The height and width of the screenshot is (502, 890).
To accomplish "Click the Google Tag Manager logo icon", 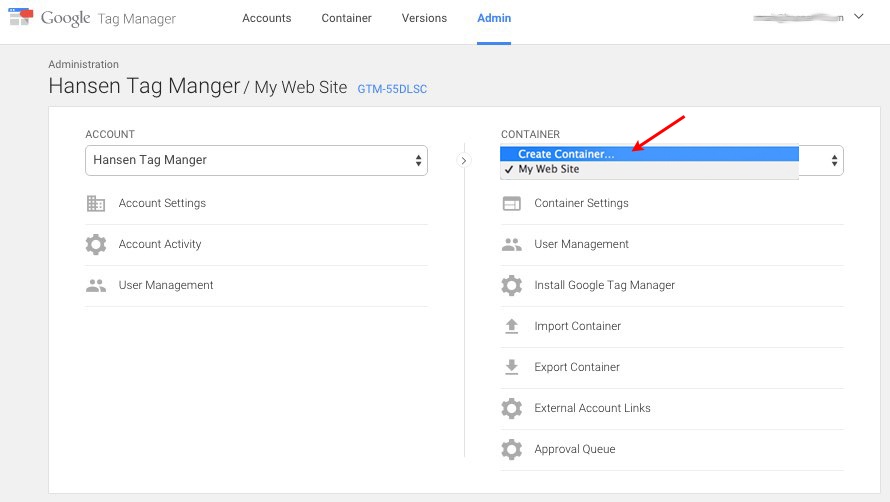I will [x=20, y=17].
